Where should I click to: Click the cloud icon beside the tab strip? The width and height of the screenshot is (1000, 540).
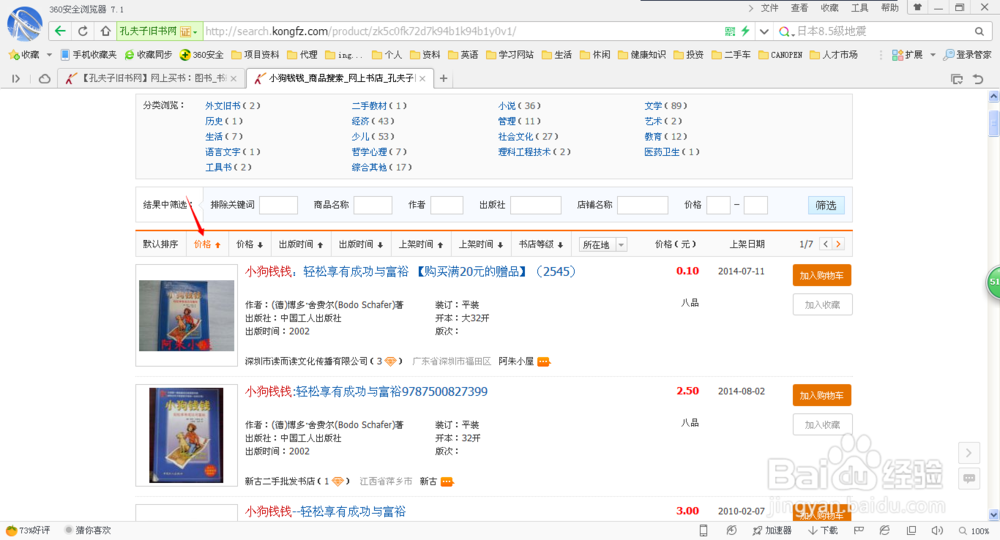pyautogui.click(x=44, y=78)
